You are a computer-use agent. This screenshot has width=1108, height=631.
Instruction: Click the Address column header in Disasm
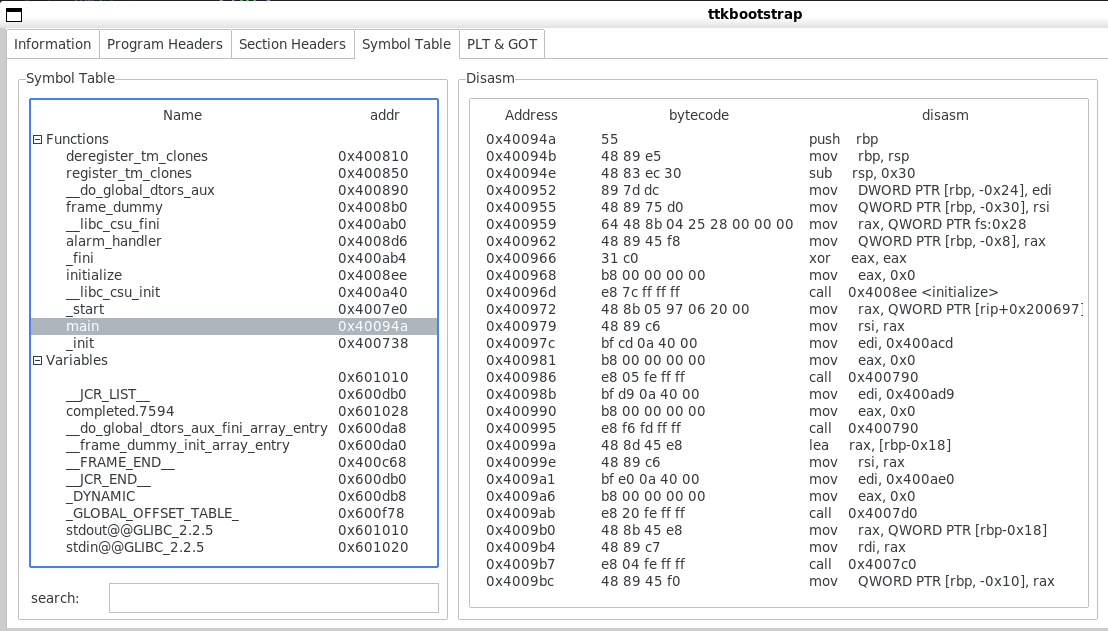531,115
